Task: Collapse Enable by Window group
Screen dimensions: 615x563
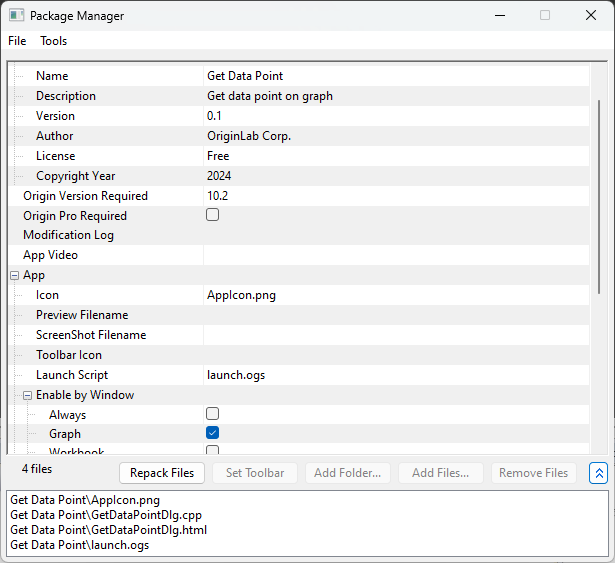Action: tap(28, 395)
